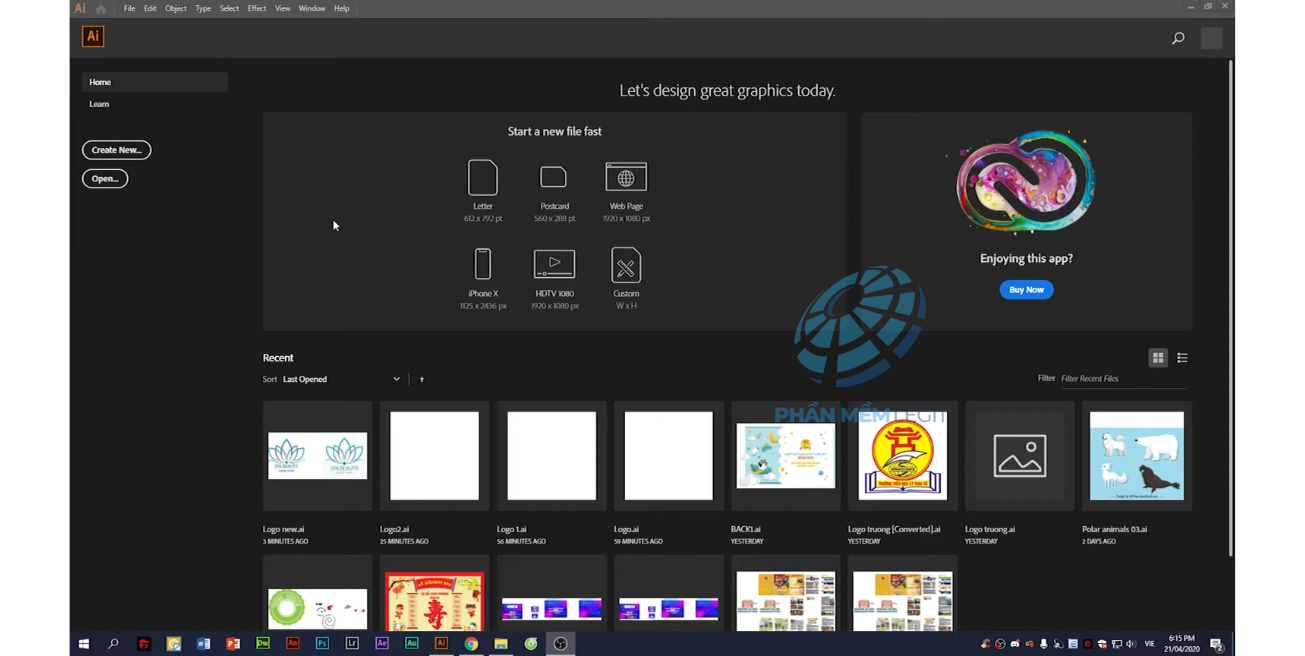This screenshot has width=1305, height=656.
Task: Open the search magnifier in Illustrator's header
Action: 1178,38
